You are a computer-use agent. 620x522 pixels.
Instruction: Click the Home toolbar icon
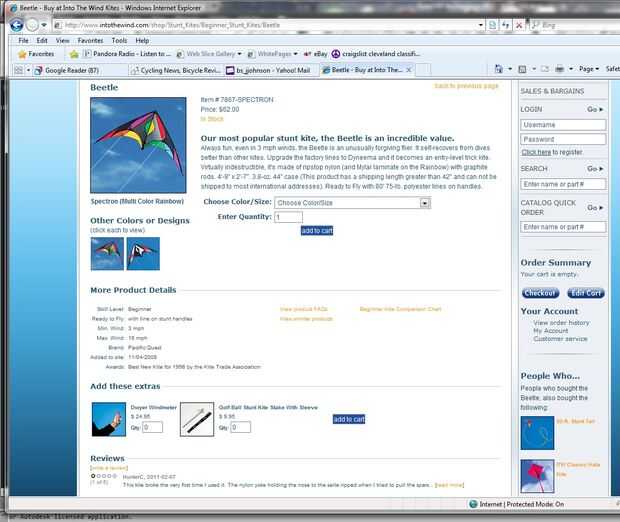click(499, 69)
